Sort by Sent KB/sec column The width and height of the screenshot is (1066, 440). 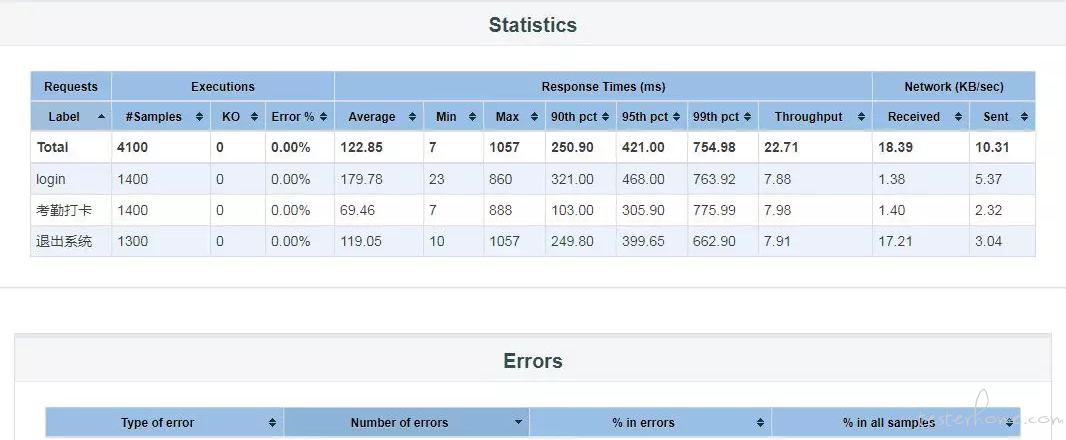click(1003, 116)
